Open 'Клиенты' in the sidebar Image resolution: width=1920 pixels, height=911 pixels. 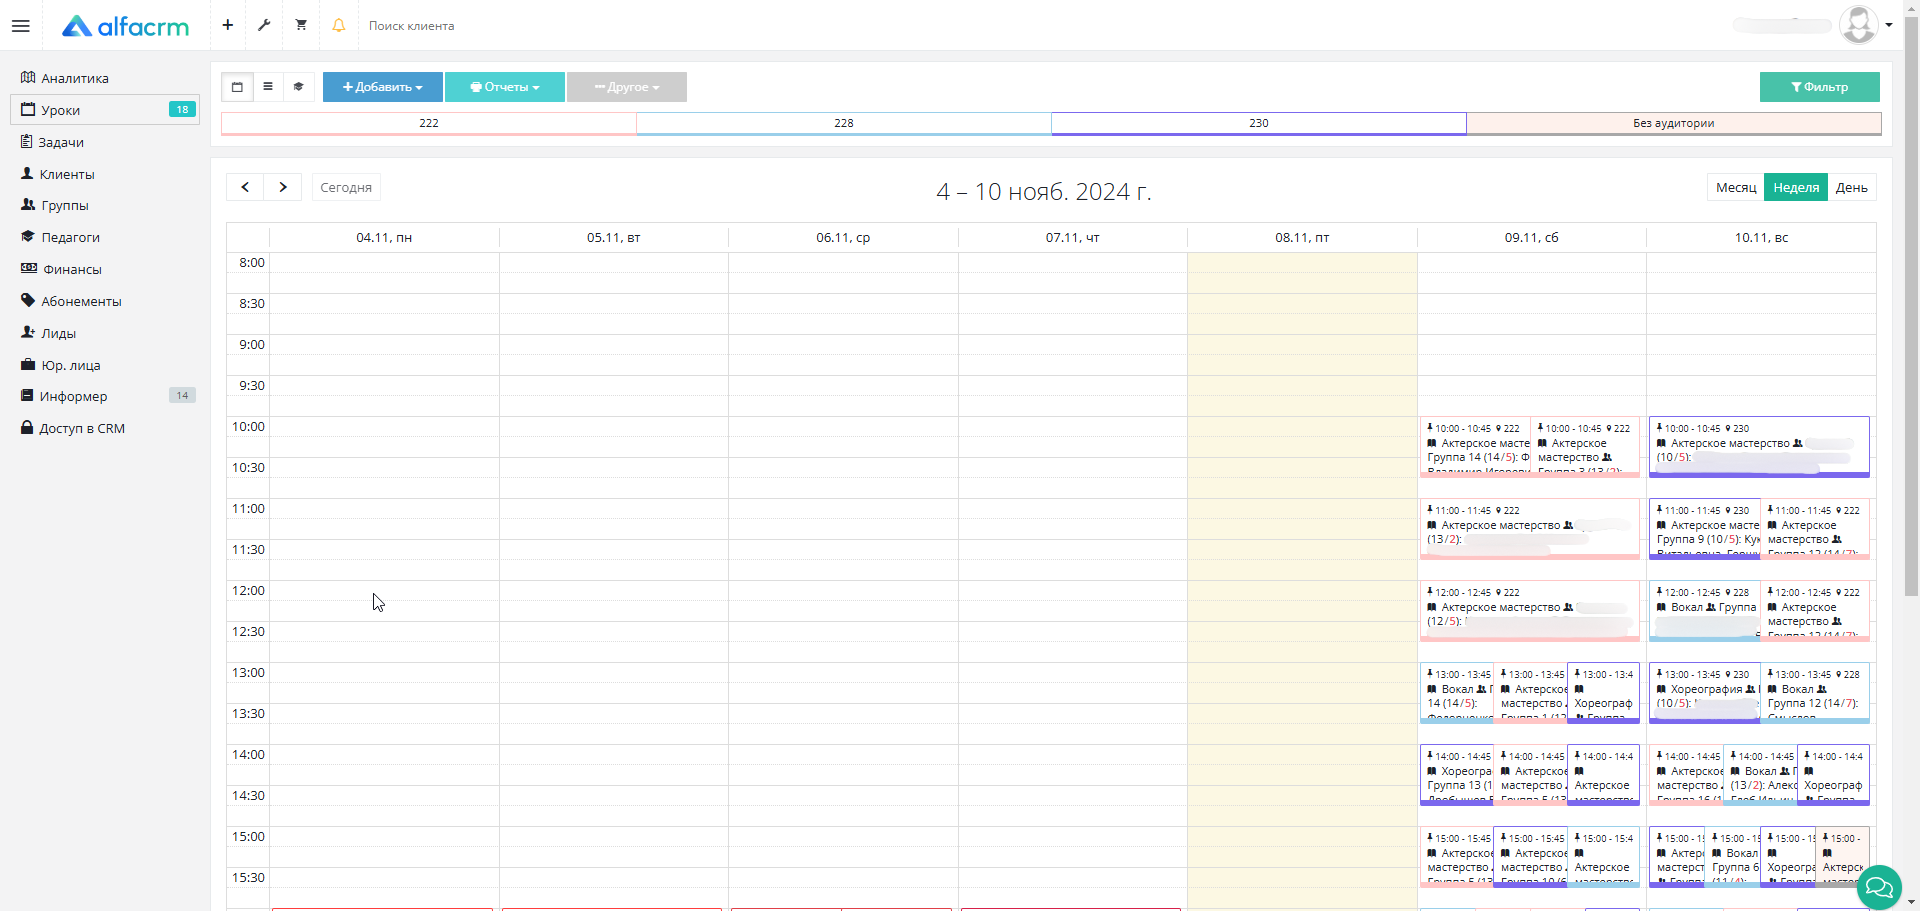(67, 174)
